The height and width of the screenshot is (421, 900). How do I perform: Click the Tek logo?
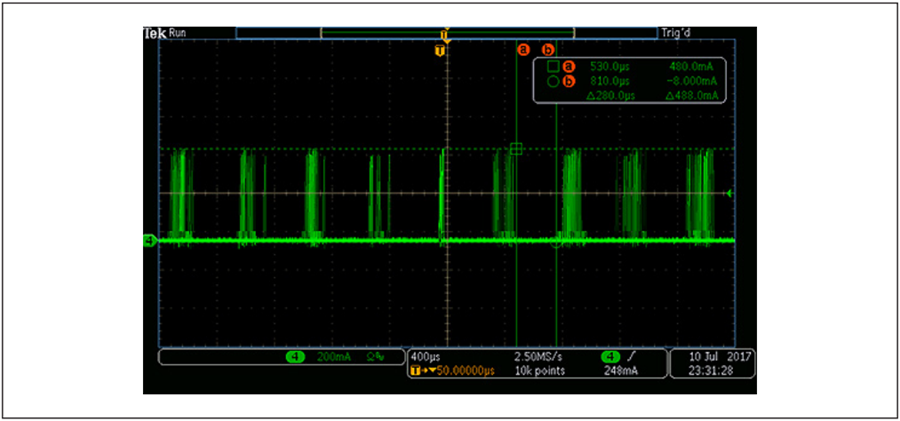[155, 33]
